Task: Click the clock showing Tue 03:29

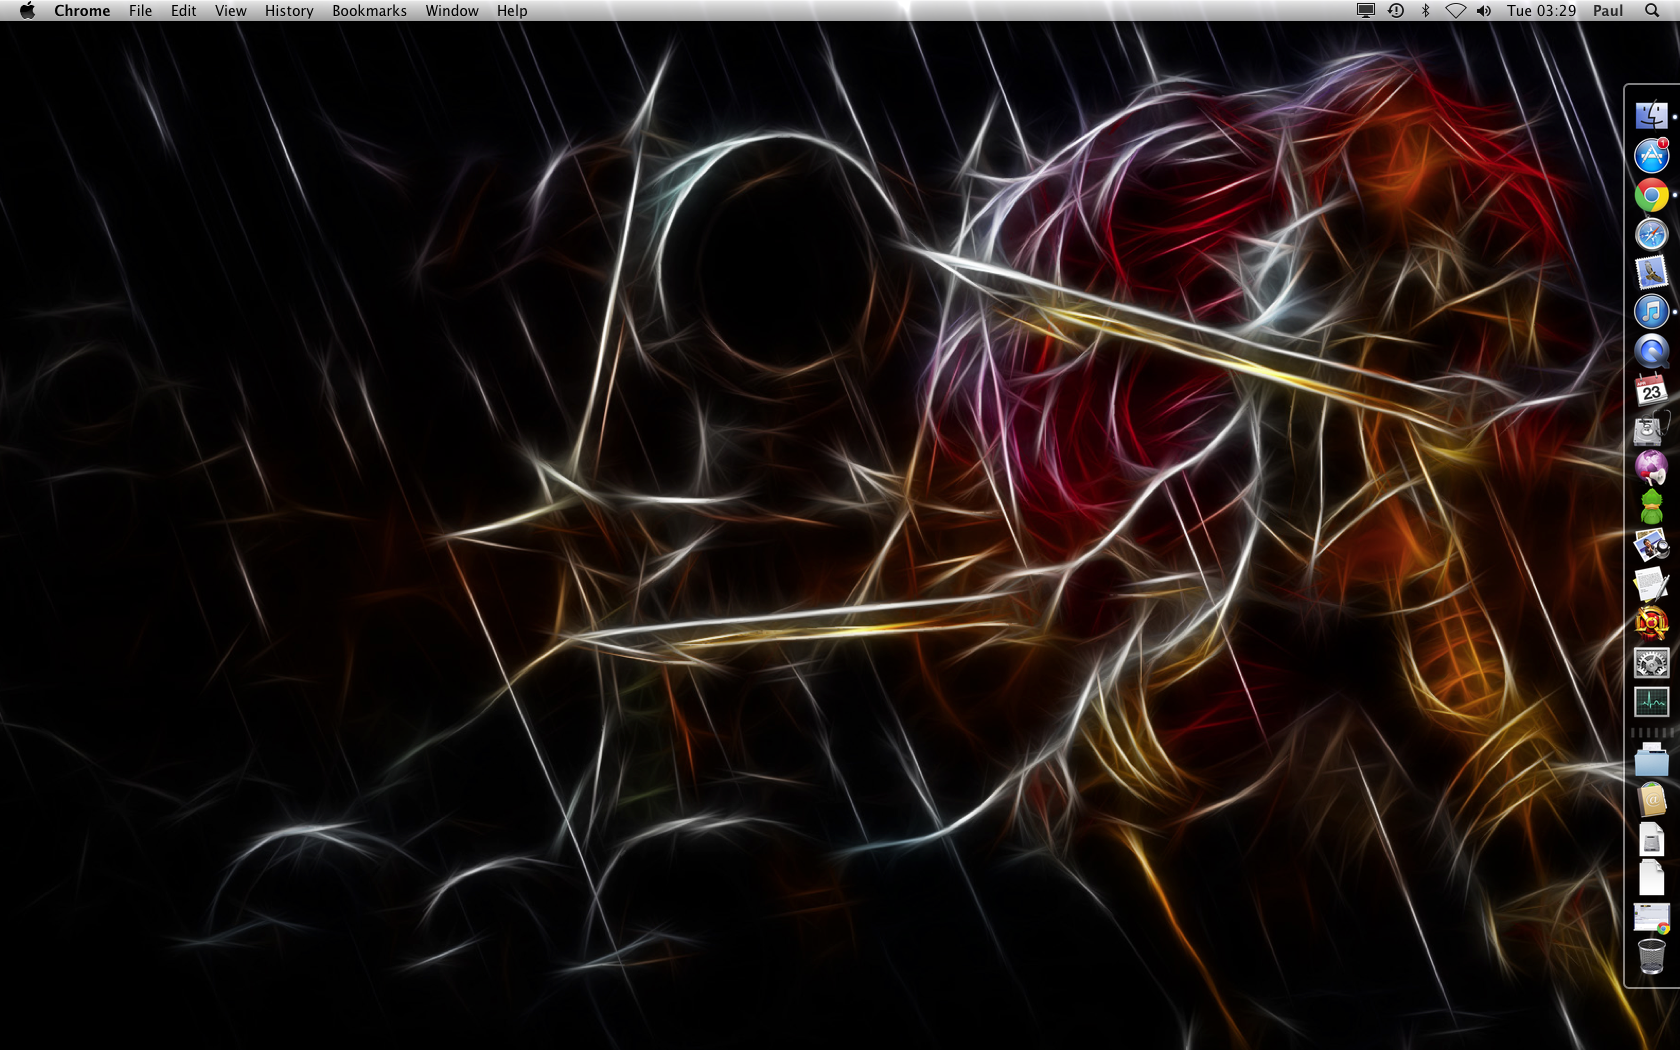Action: (1541, 10)
